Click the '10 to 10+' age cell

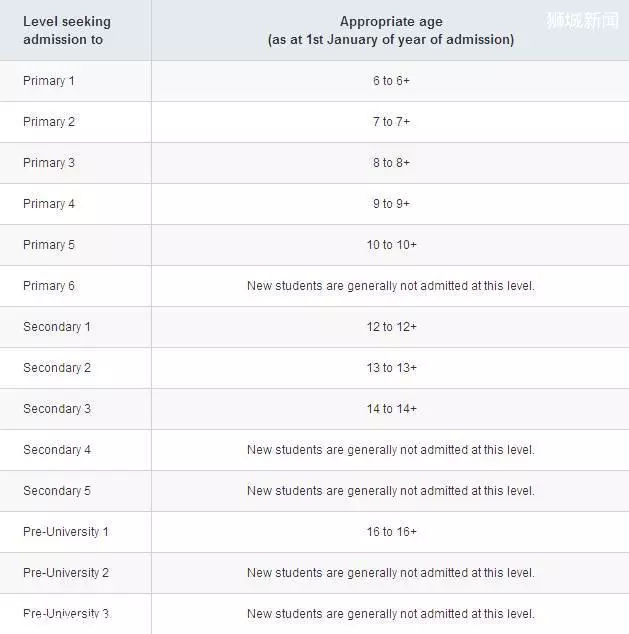coord(391,245)
